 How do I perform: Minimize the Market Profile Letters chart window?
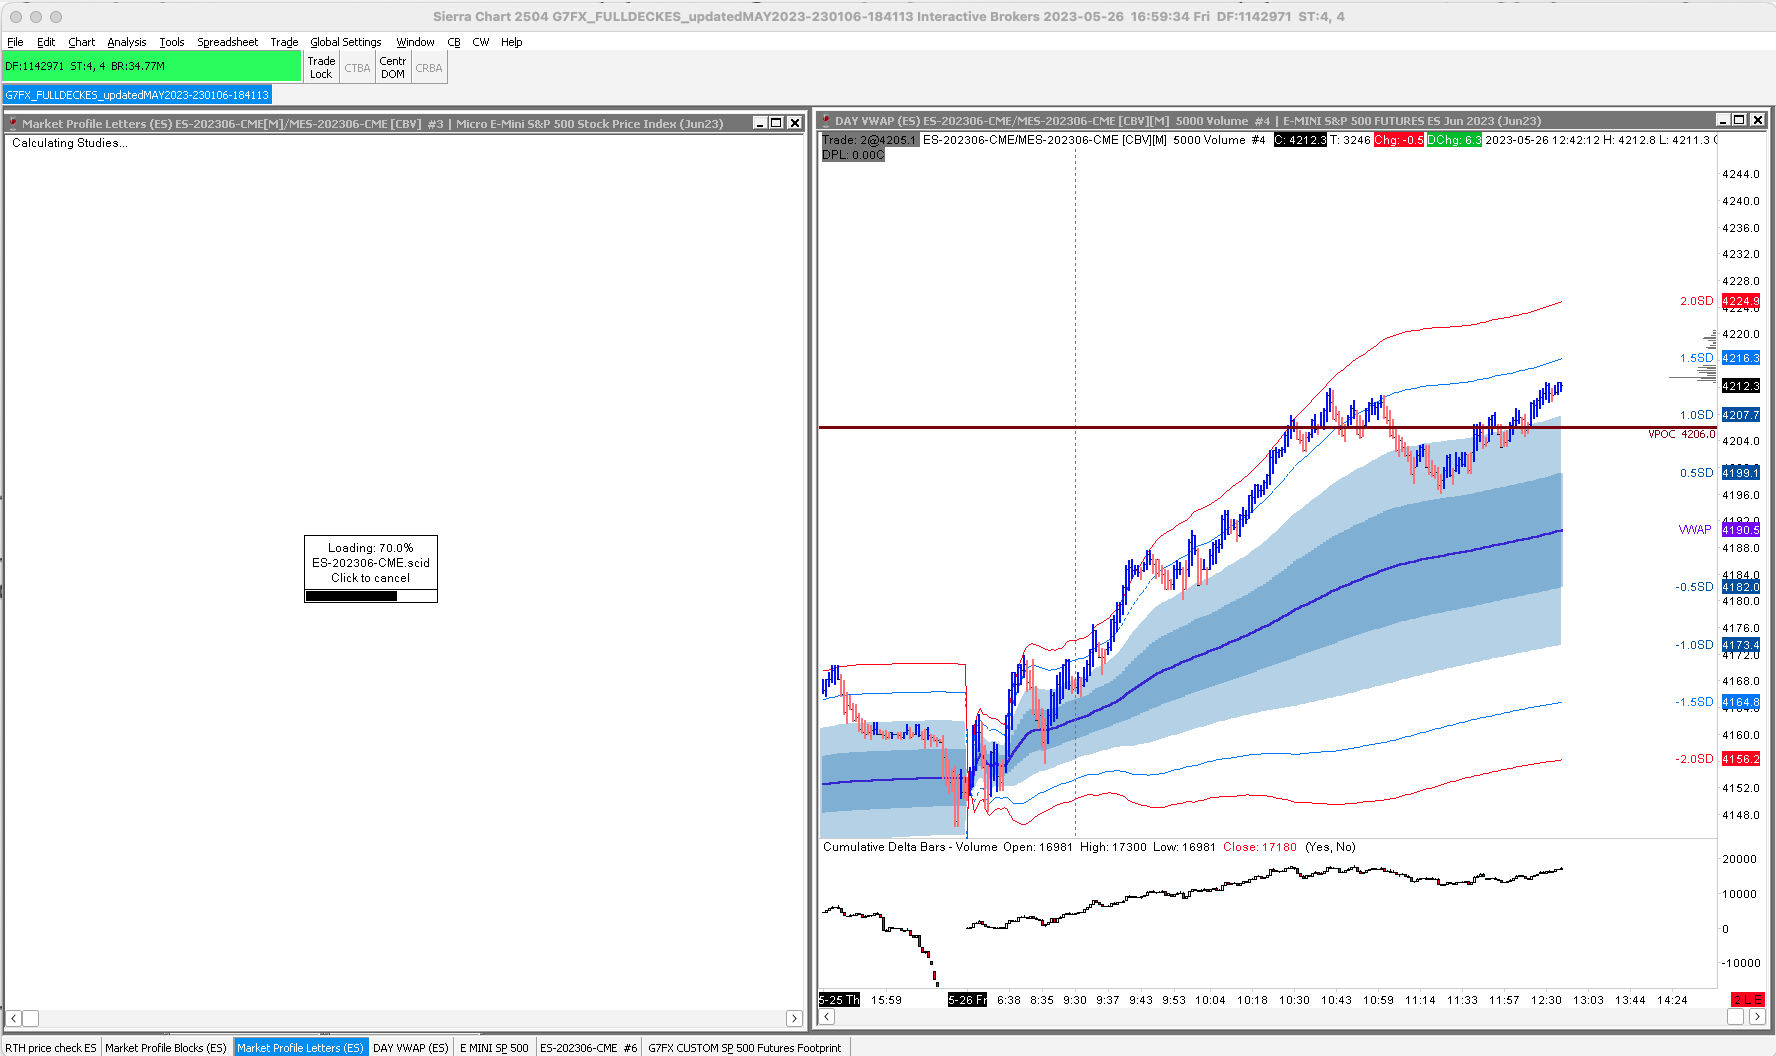coord(760,123)
